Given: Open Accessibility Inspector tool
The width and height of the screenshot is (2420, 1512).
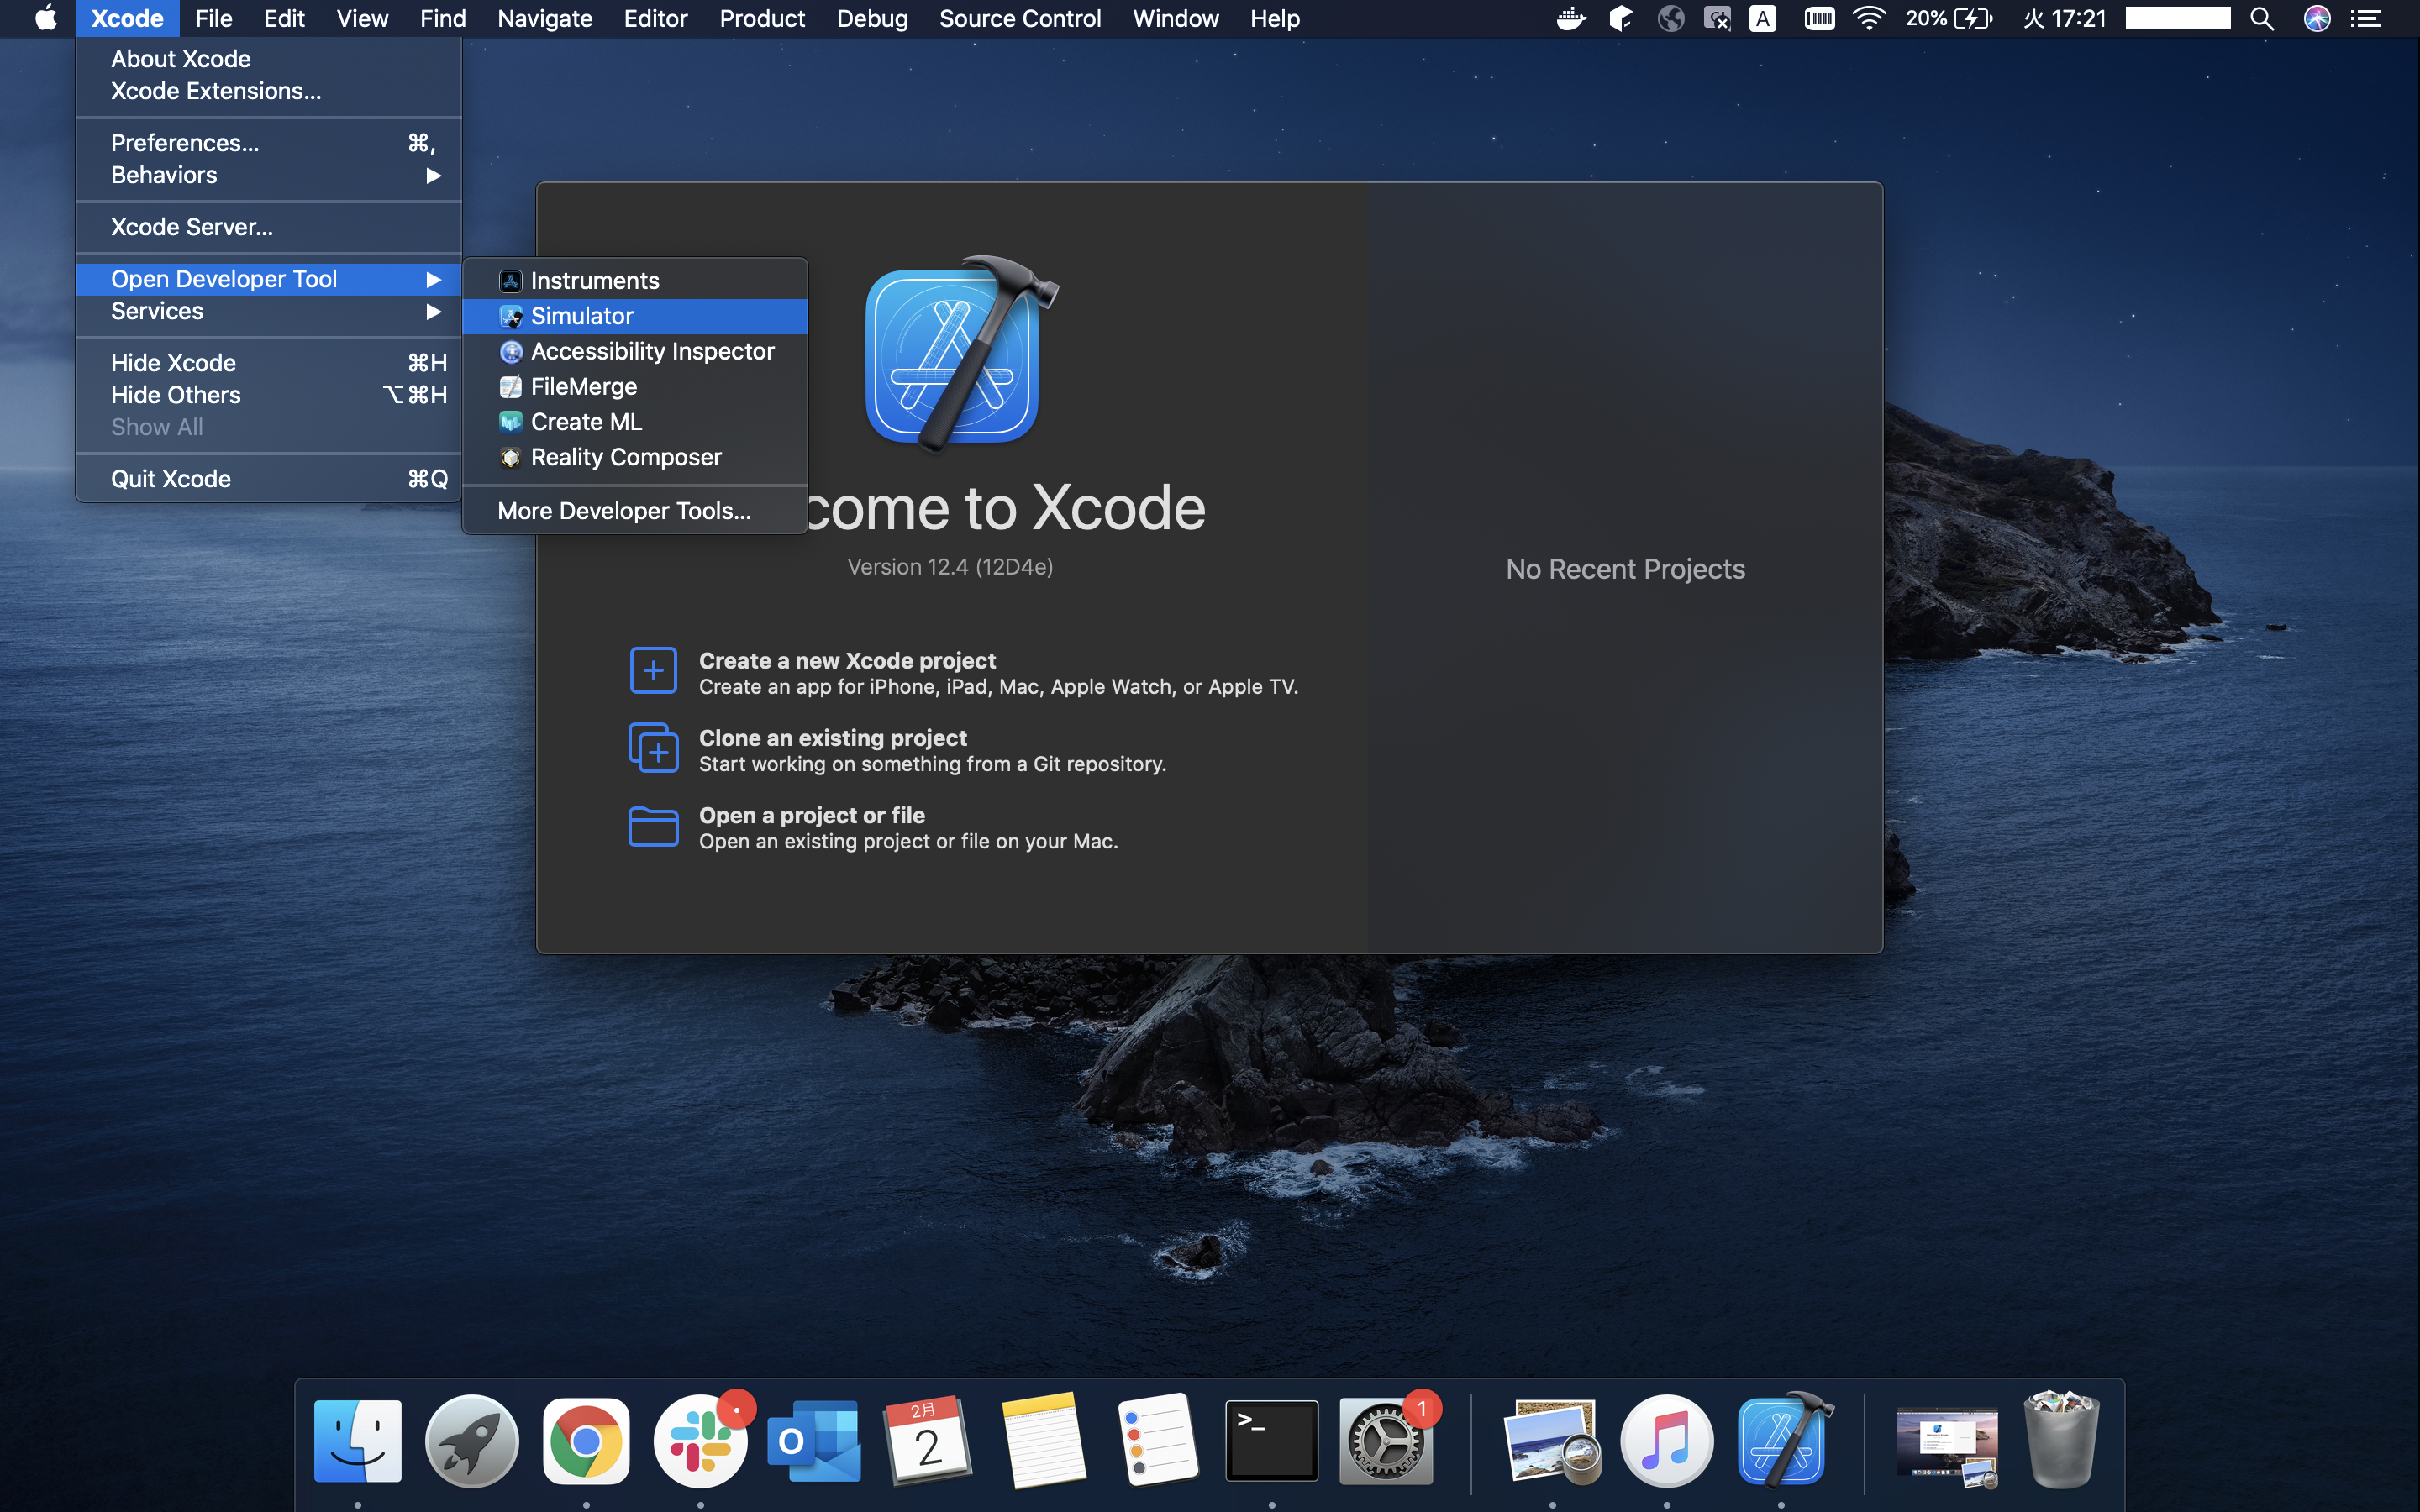Looking at the screenshot, I should click(635, 351).
